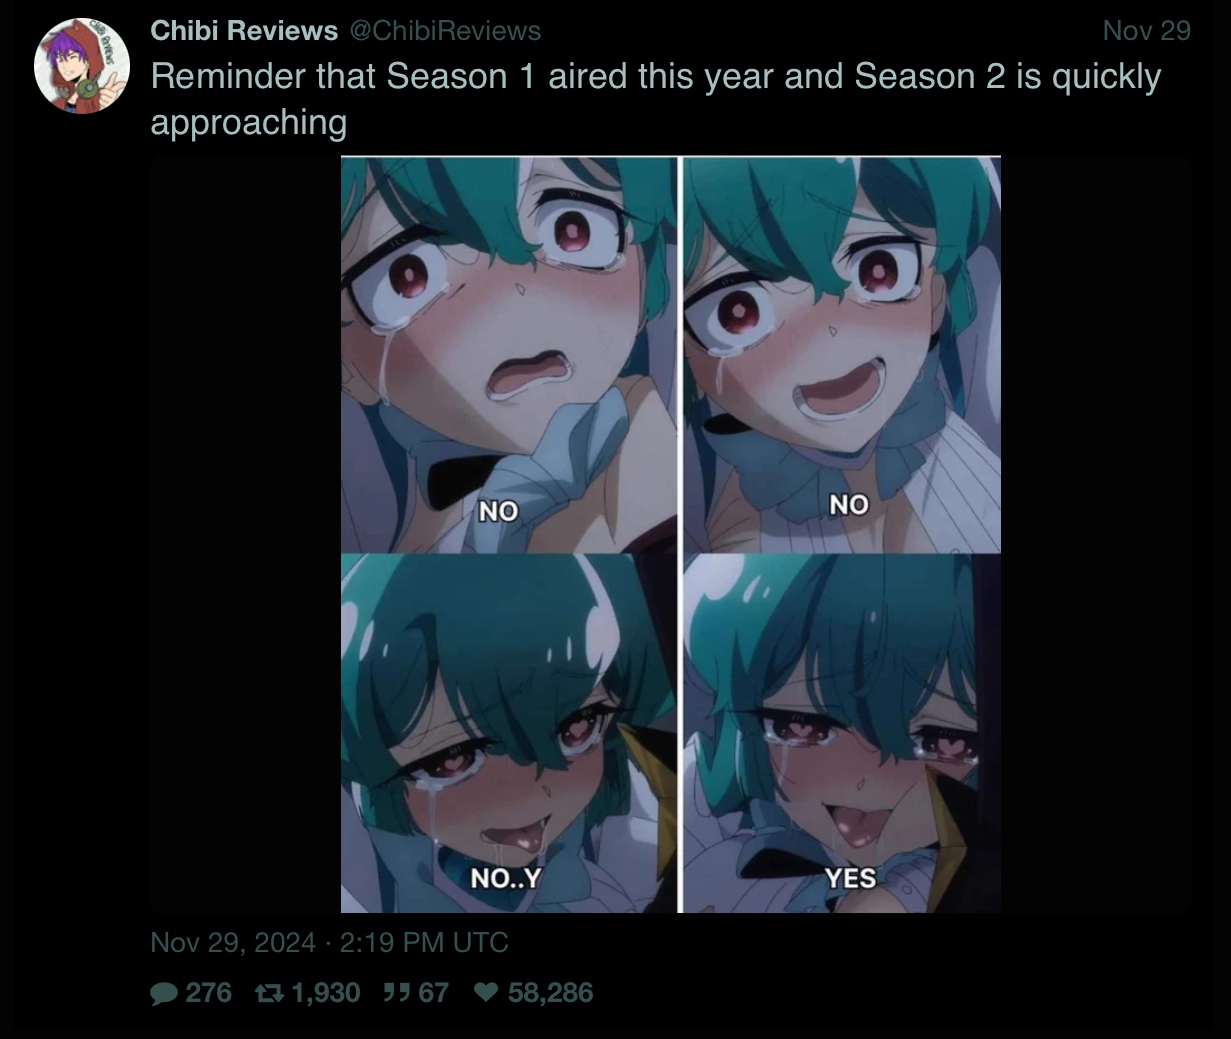Click the quote marks icon
Screen dimensions: 1231x1039
395,993
